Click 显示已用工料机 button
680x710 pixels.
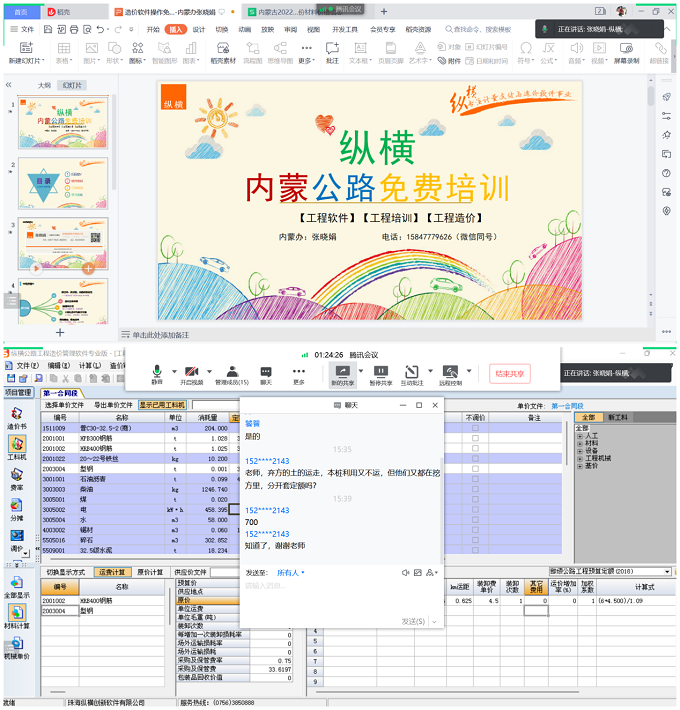(x=162, y=405)
